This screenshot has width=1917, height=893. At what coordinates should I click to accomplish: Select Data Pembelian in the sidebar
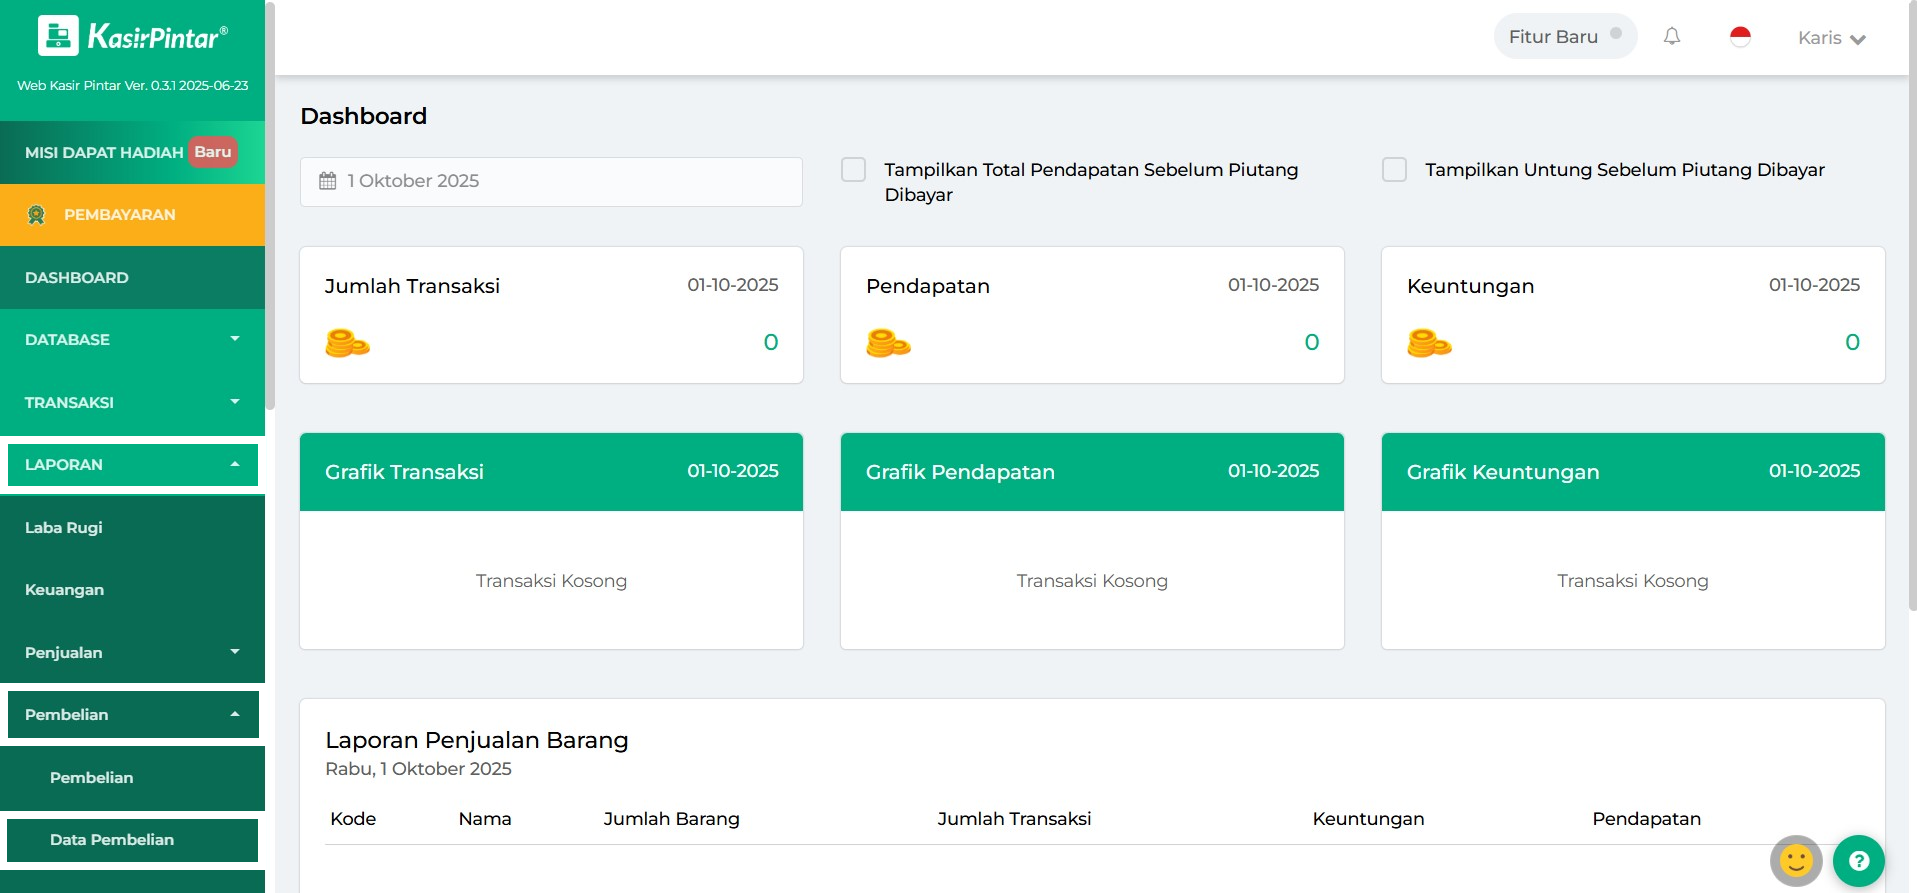click(112, 840)
